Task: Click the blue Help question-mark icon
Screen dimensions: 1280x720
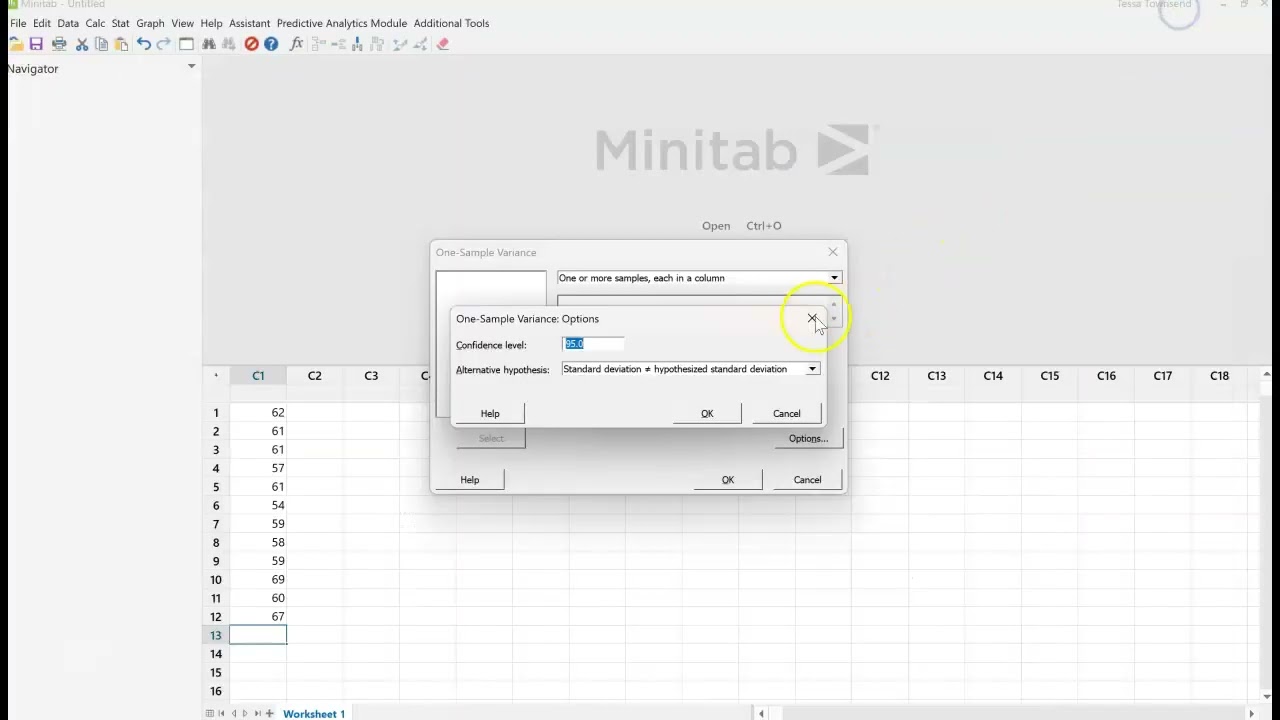Action: 271,44
